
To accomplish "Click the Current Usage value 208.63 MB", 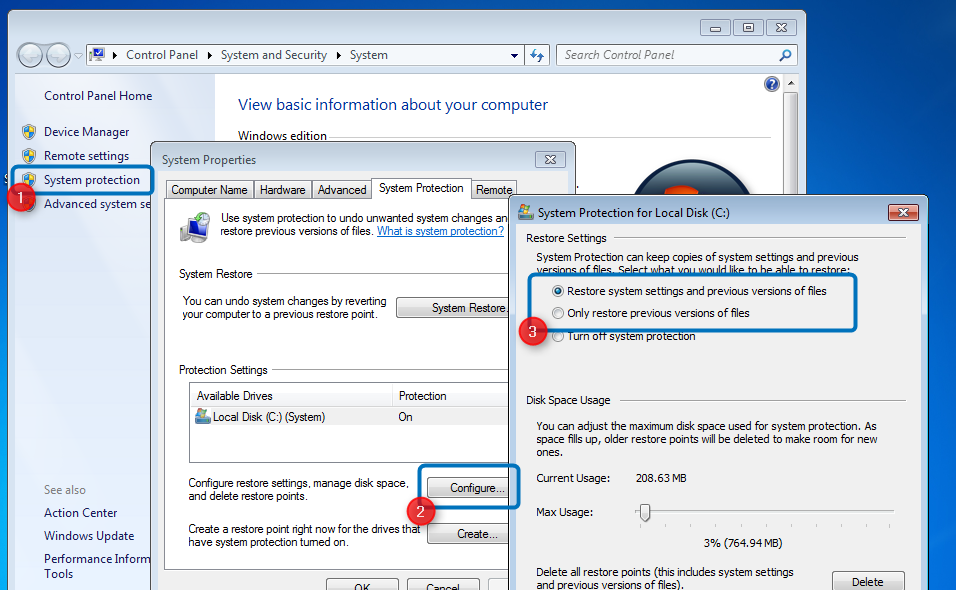I will [x=661, y=478].
